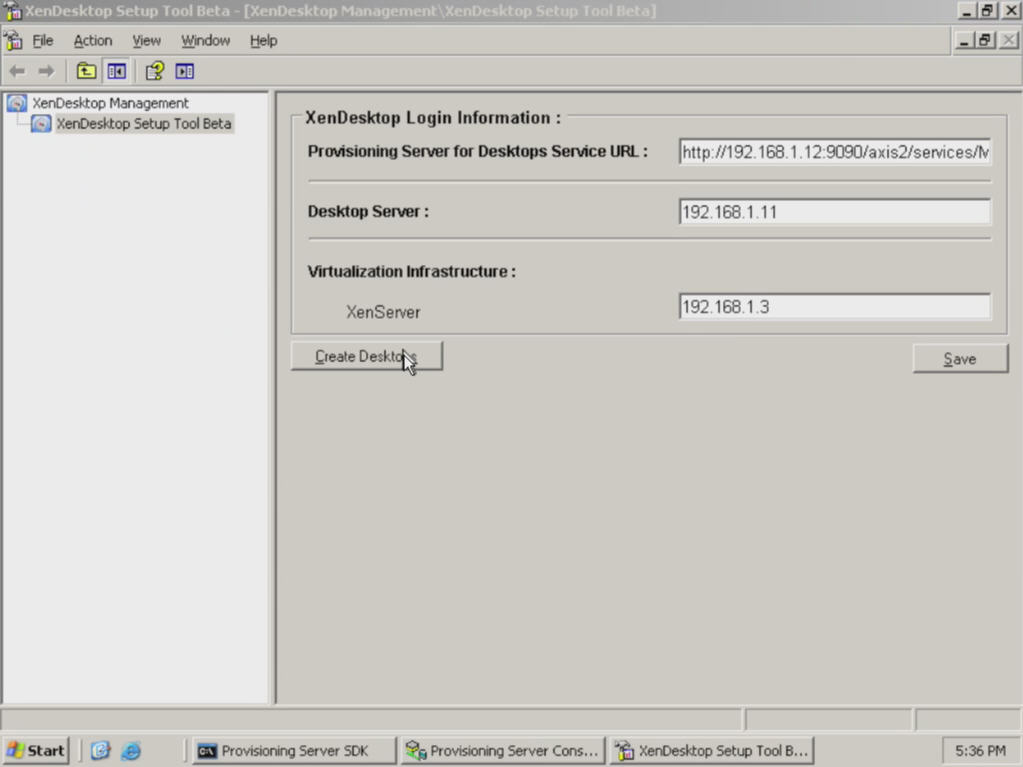Click the Forward arrow in the toolbar

coord(46,71)
